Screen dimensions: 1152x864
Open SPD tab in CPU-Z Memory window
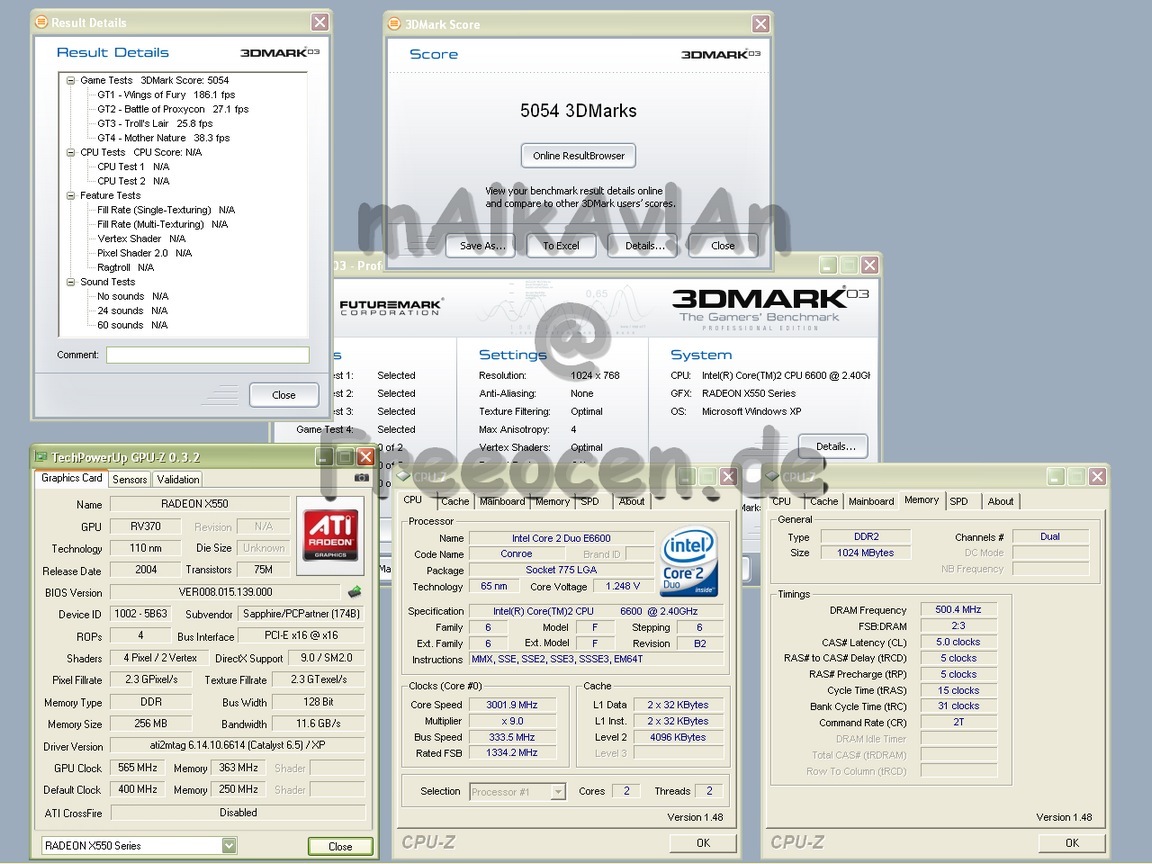959,501
